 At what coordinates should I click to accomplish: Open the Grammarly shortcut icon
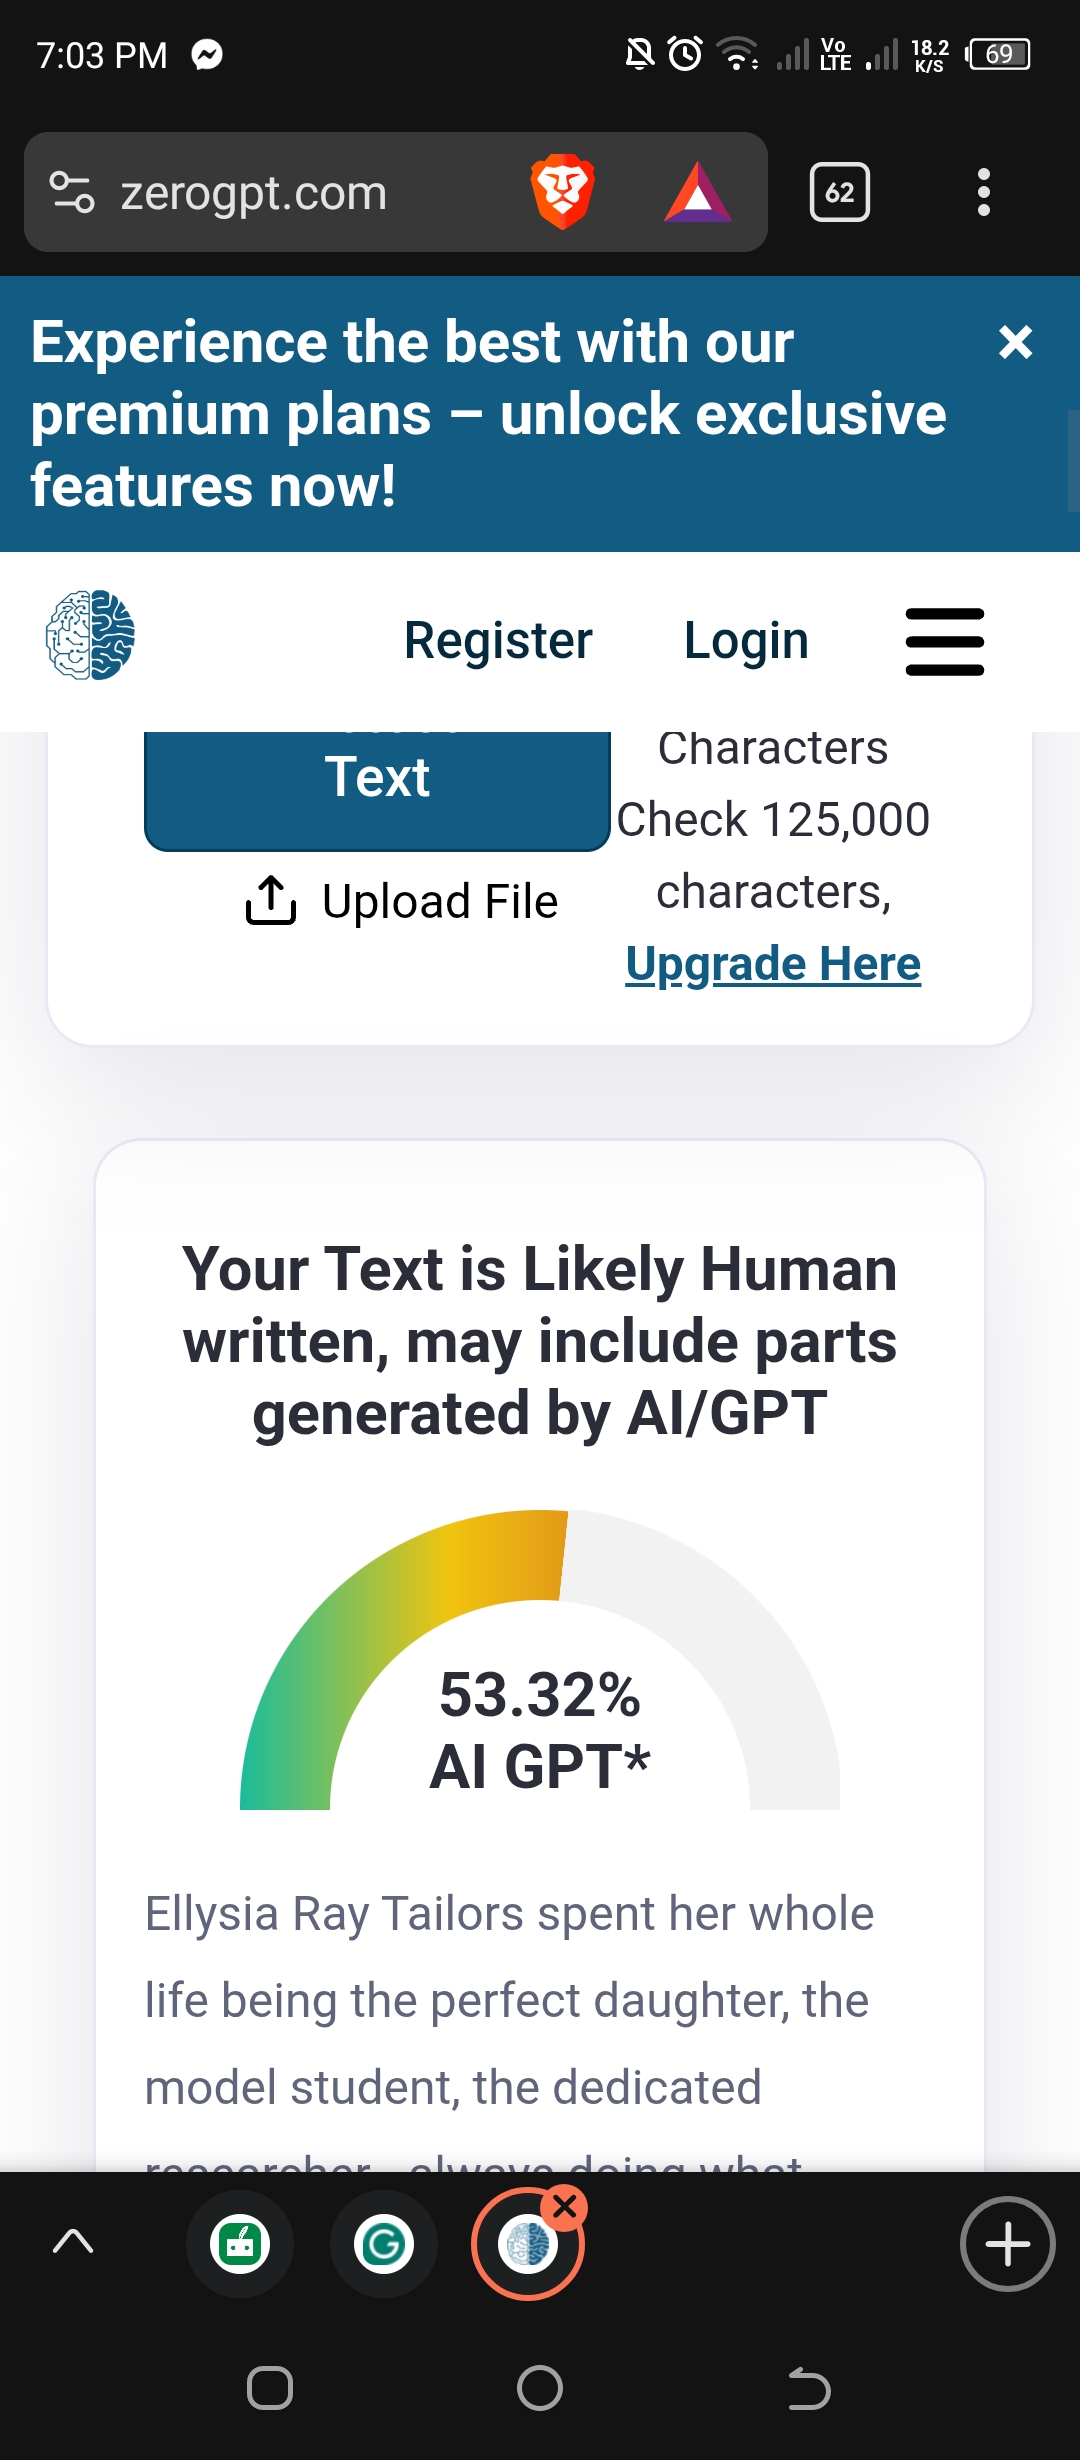click(x=384, y=2245)
